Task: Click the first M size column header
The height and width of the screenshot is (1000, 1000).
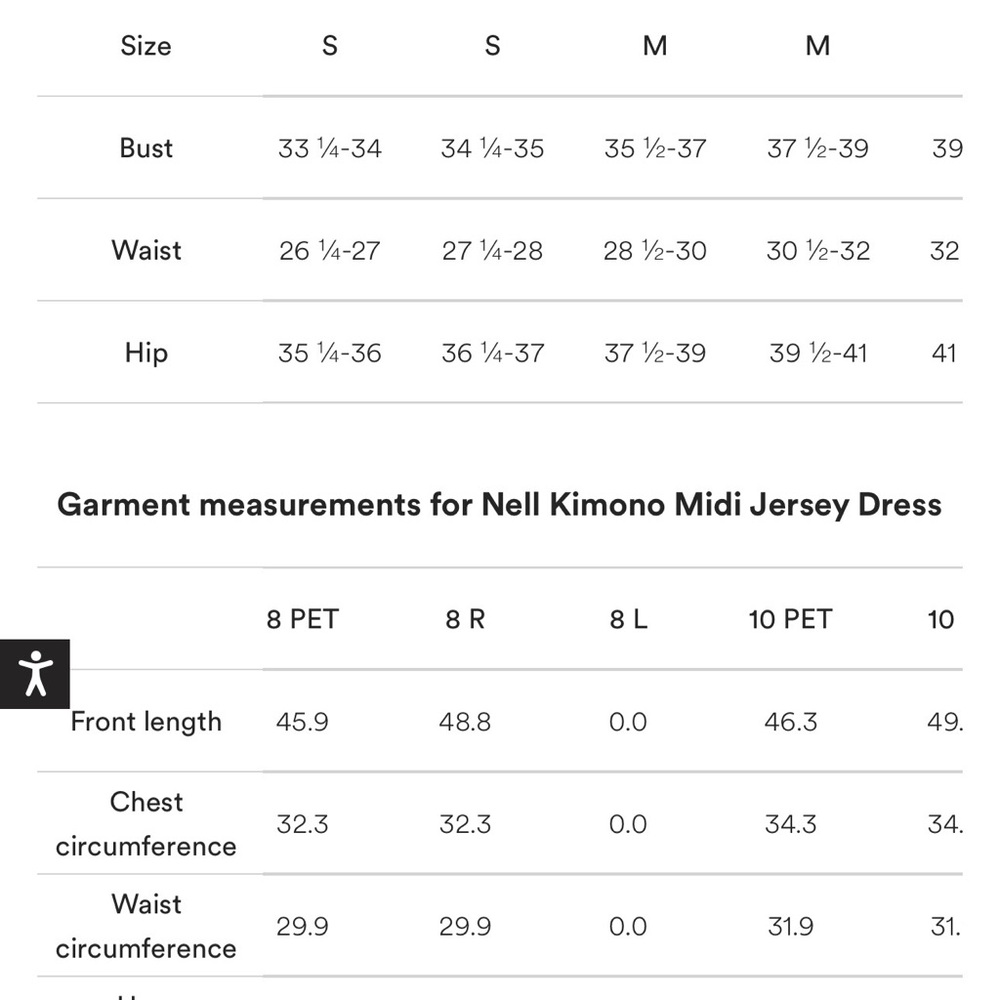Action: click(655, 46)
